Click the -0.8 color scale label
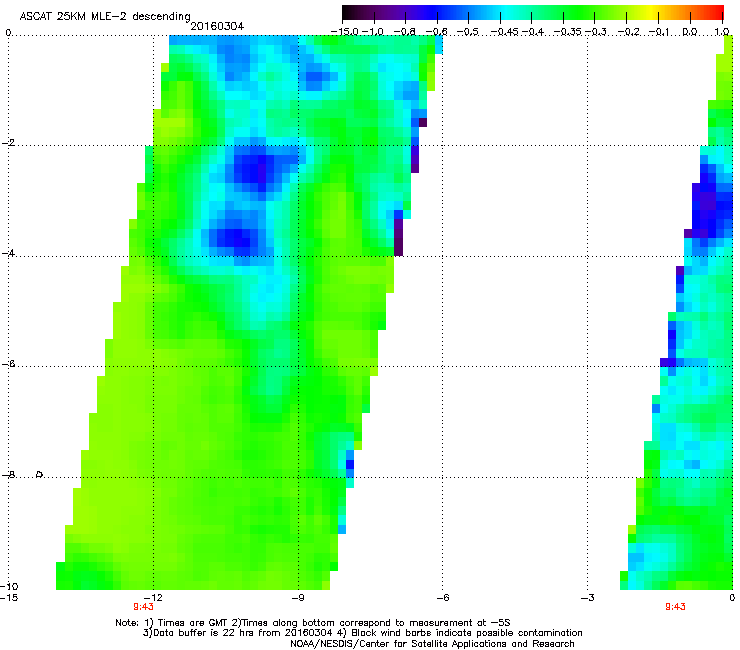The height and width of the screenshot is (650, 740). click(x=405, y=32)
